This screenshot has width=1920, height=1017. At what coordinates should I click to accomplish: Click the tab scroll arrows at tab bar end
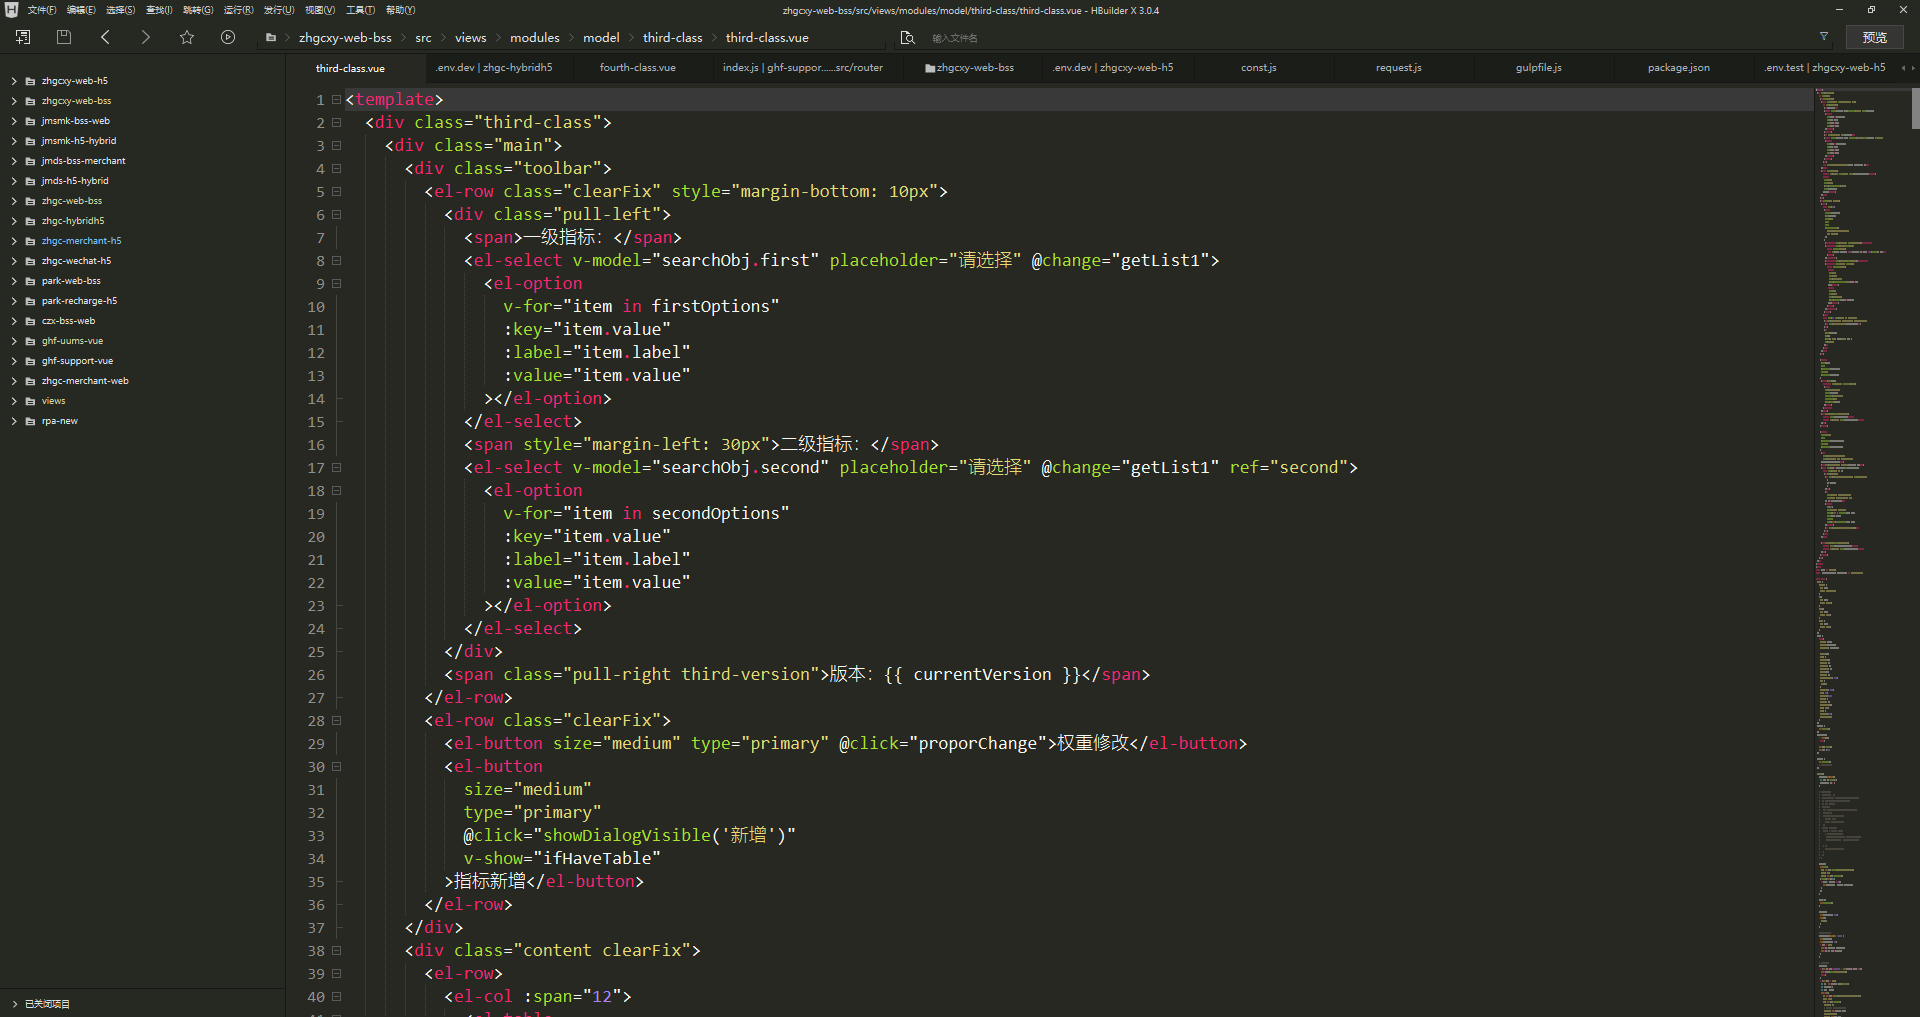pos(1907,68)
